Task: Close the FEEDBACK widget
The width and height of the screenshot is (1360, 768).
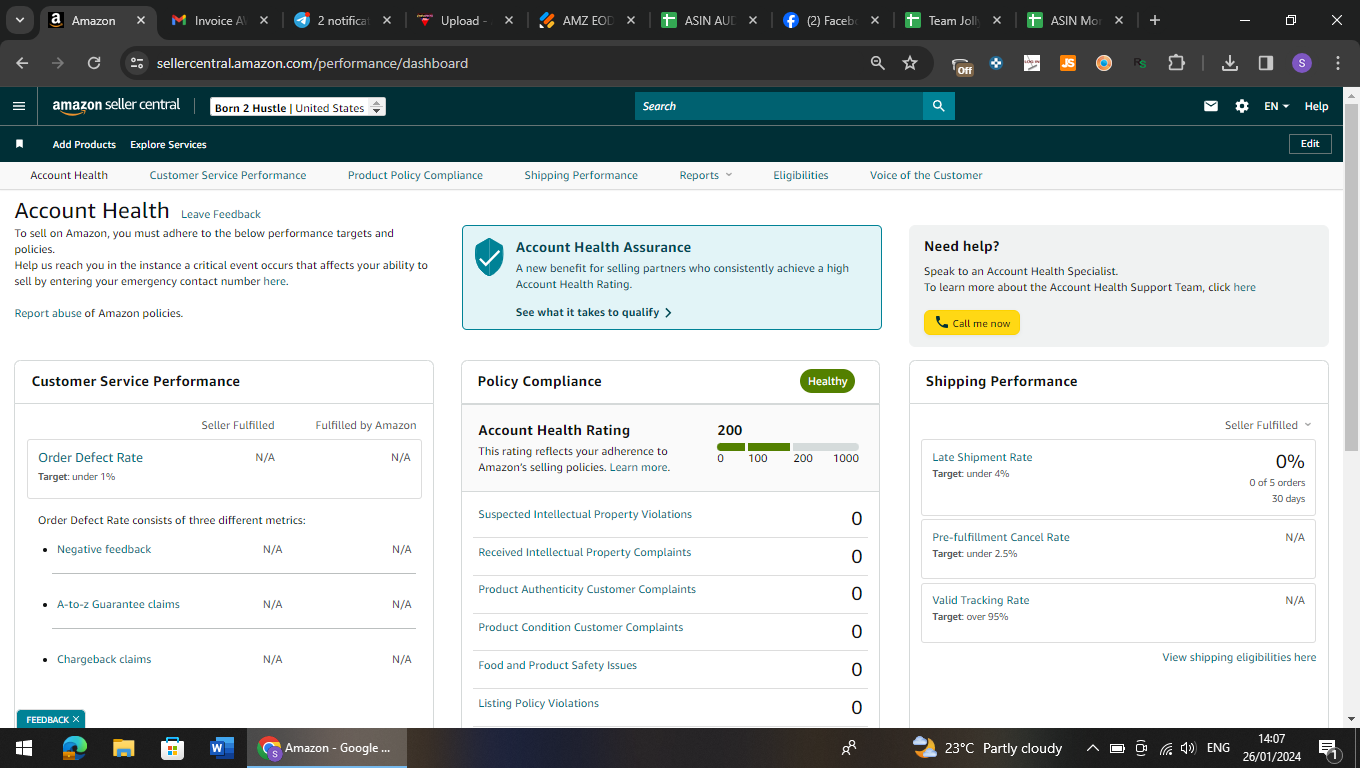Action: 76,719
